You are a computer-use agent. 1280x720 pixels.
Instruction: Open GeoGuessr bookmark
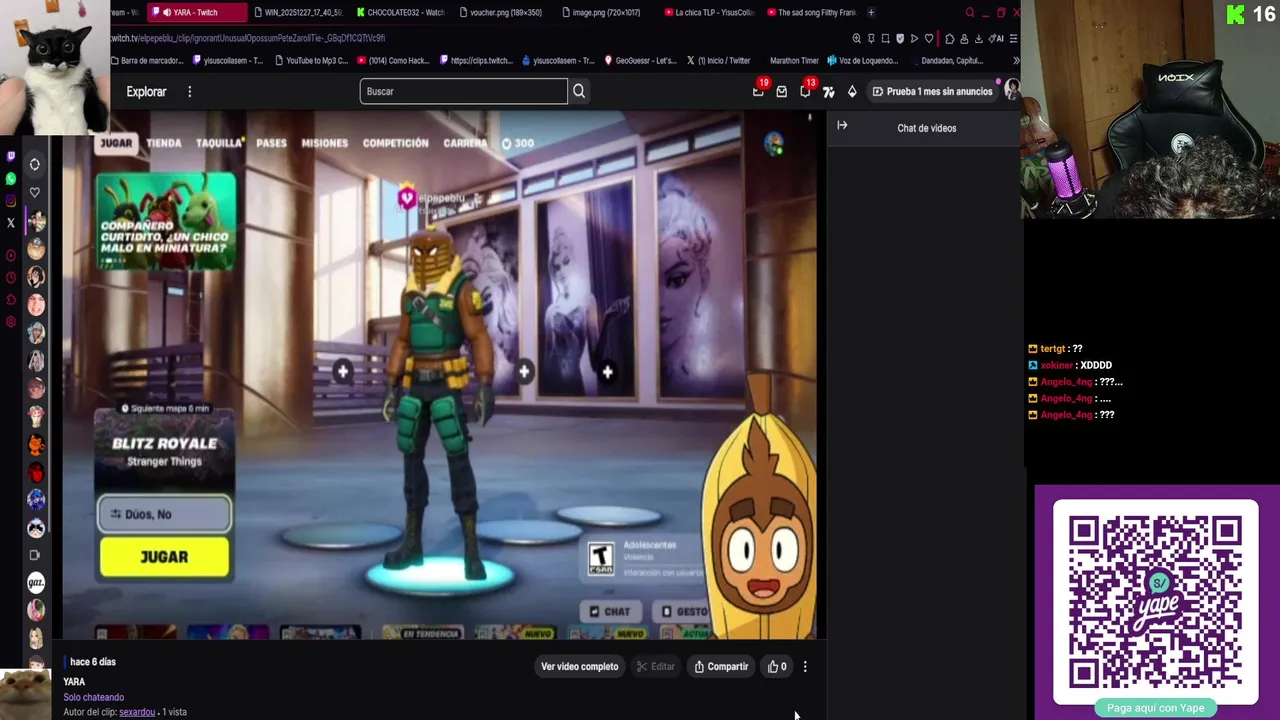click(640, 60)
